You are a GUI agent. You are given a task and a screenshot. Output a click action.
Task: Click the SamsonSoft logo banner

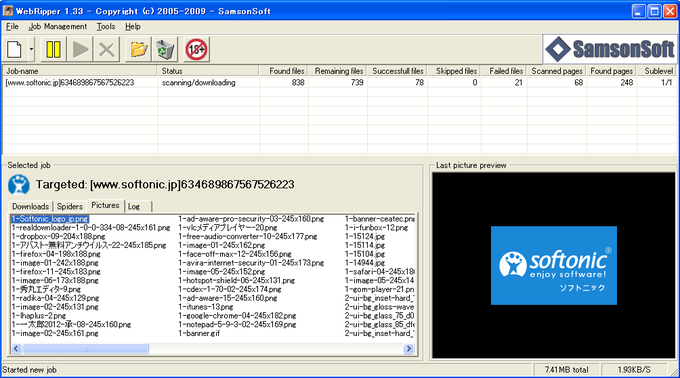coord(610,49)
